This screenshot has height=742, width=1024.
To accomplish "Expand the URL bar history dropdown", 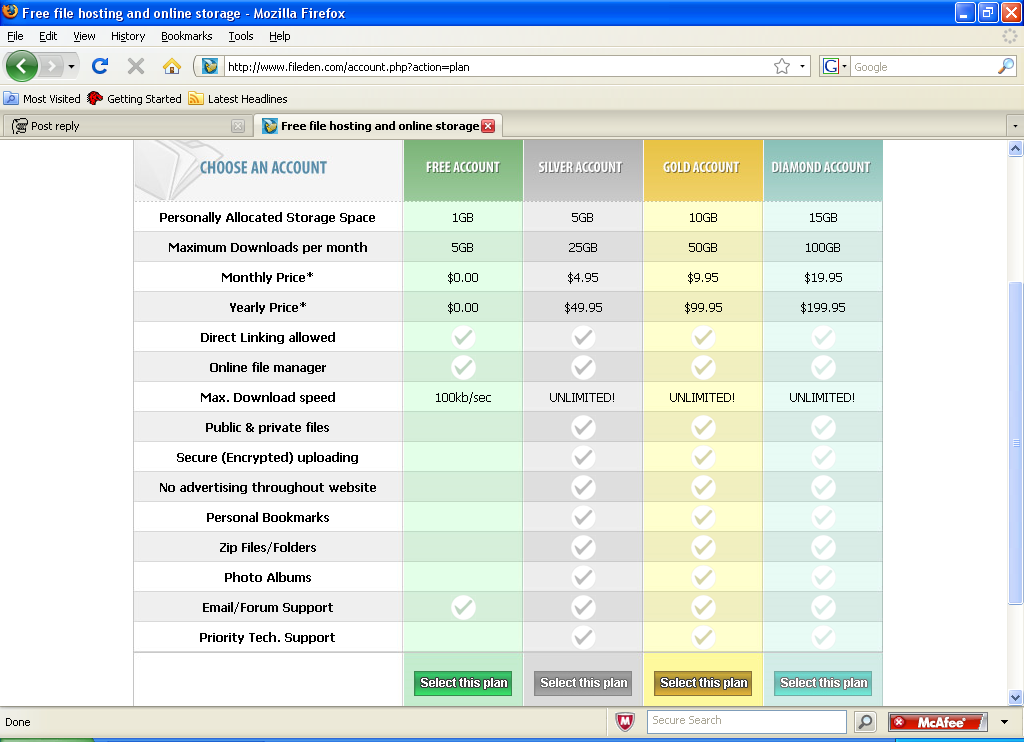I will pos(802,66).
